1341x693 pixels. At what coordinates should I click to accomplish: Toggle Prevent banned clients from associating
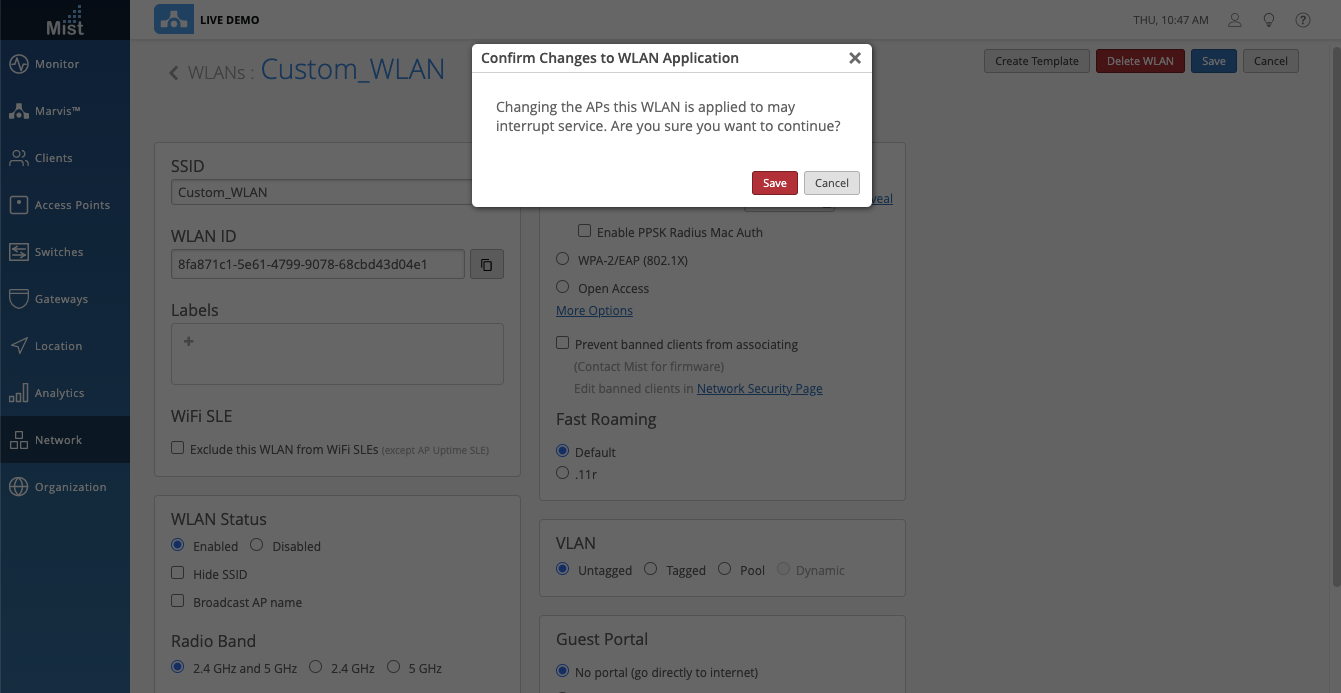pos(563,343)
